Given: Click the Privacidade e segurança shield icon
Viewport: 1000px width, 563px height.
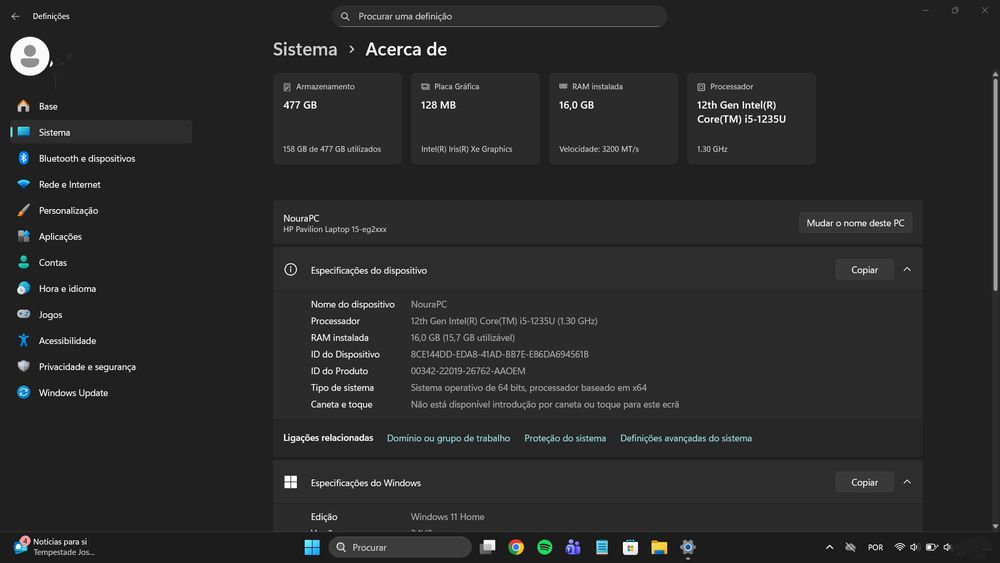Looking at the screenshot, I should (x=24, y=367).
